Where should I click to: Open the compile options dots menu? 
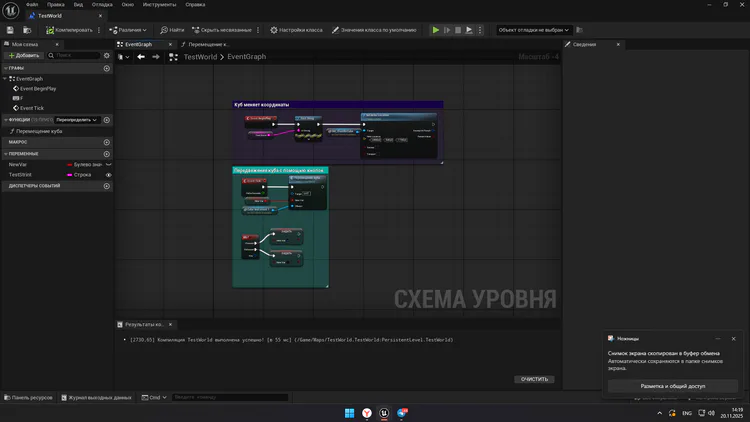[99, 30]
